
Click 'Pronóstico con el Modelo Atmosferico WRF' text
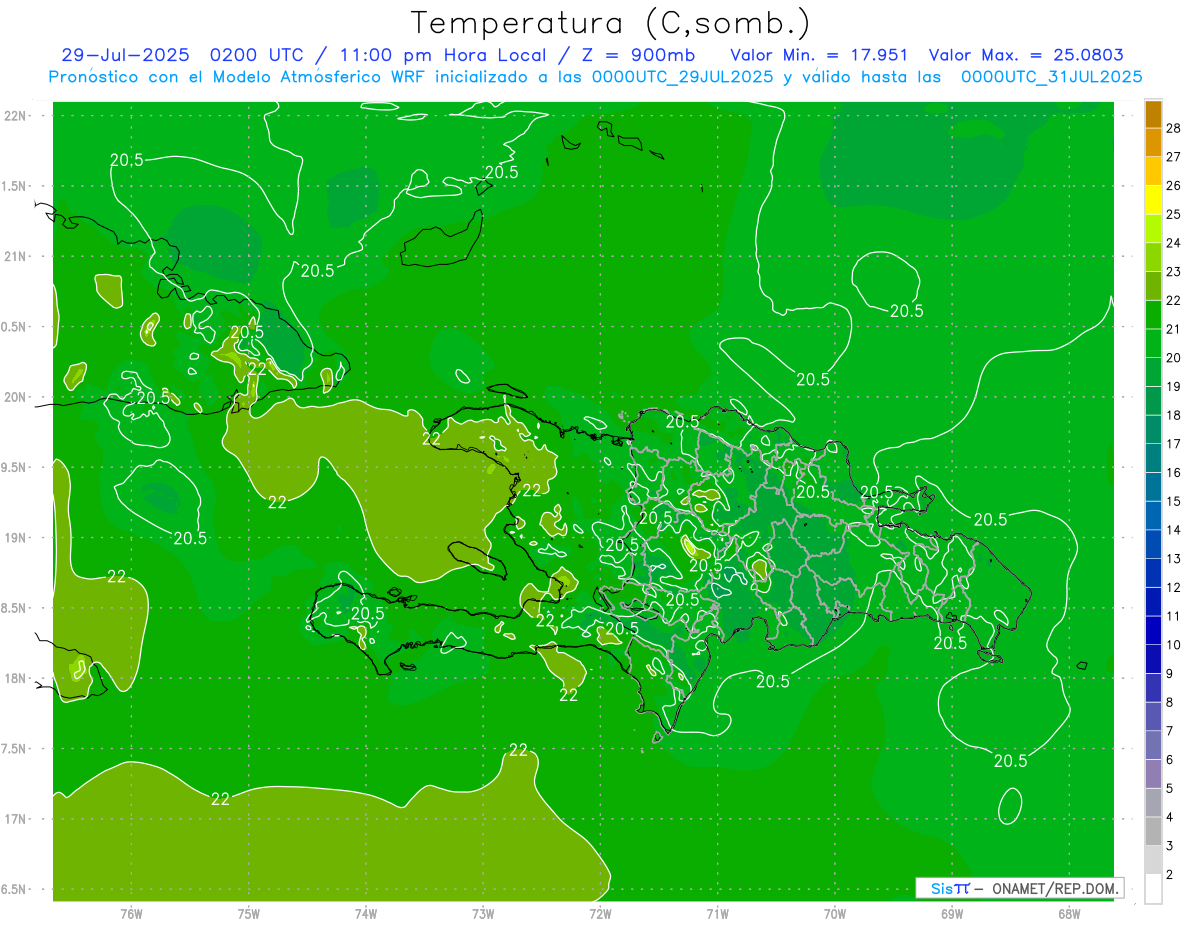(240, 77)
